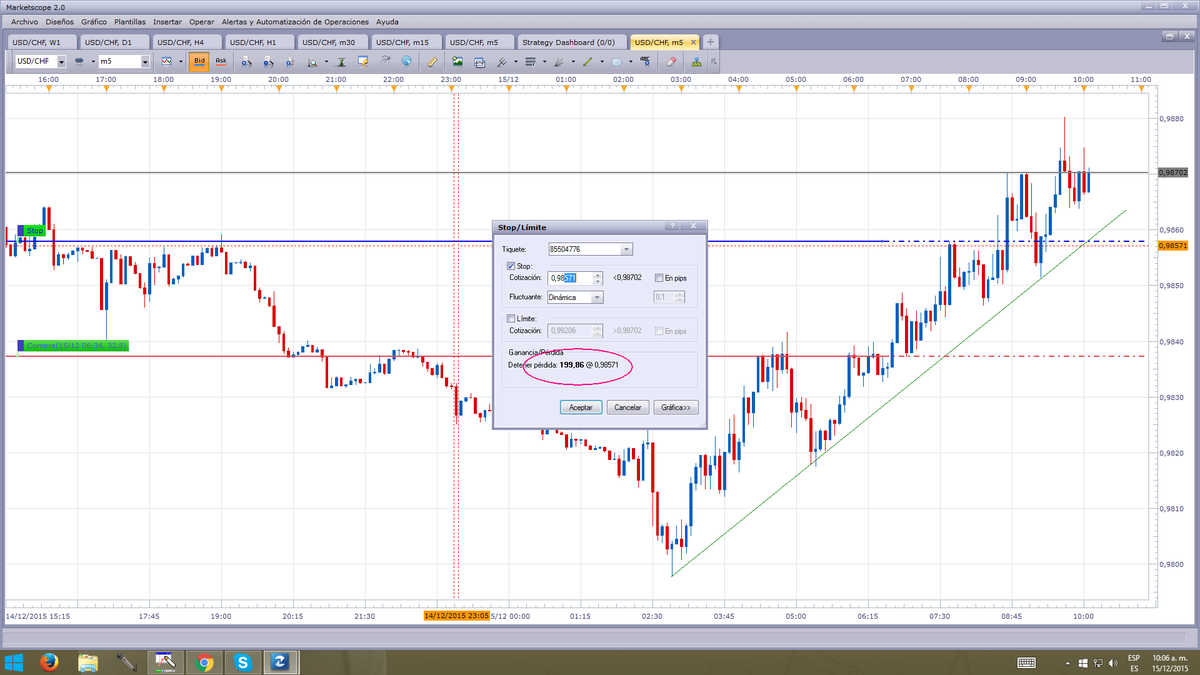
Task: Click the 0,98571 stop price label on axis
Action: pos(1172,244)
